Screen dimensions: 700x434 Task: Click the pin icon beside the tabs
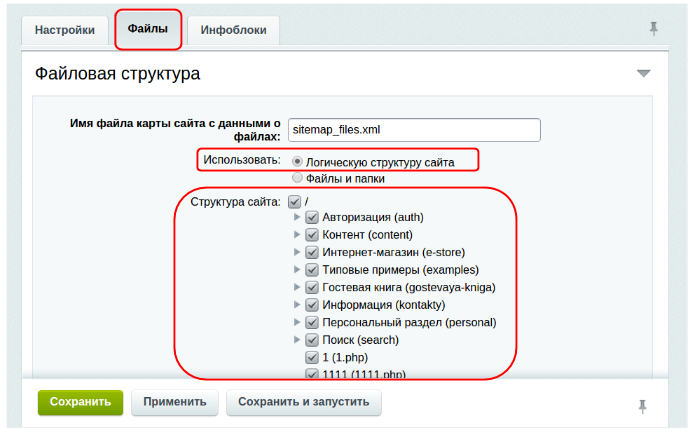(x=654, y=29)
